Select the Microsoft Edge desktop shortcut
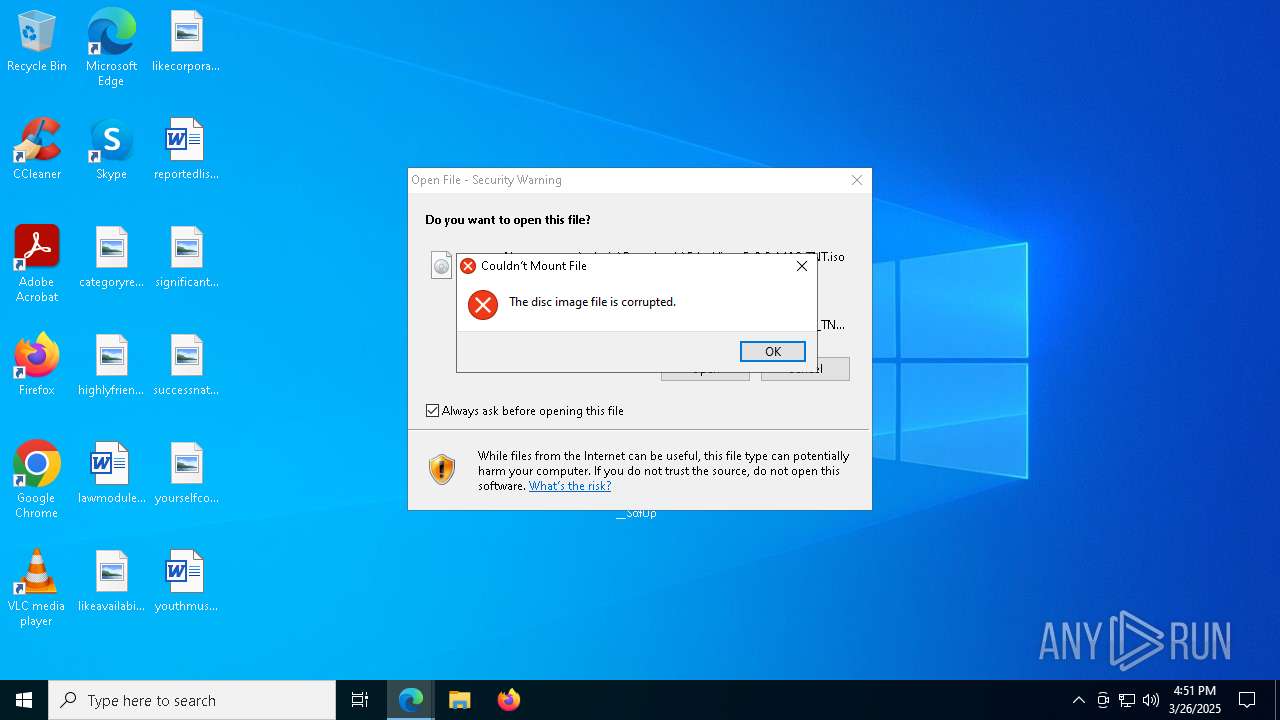1280x720 pixels. [111, 48]
